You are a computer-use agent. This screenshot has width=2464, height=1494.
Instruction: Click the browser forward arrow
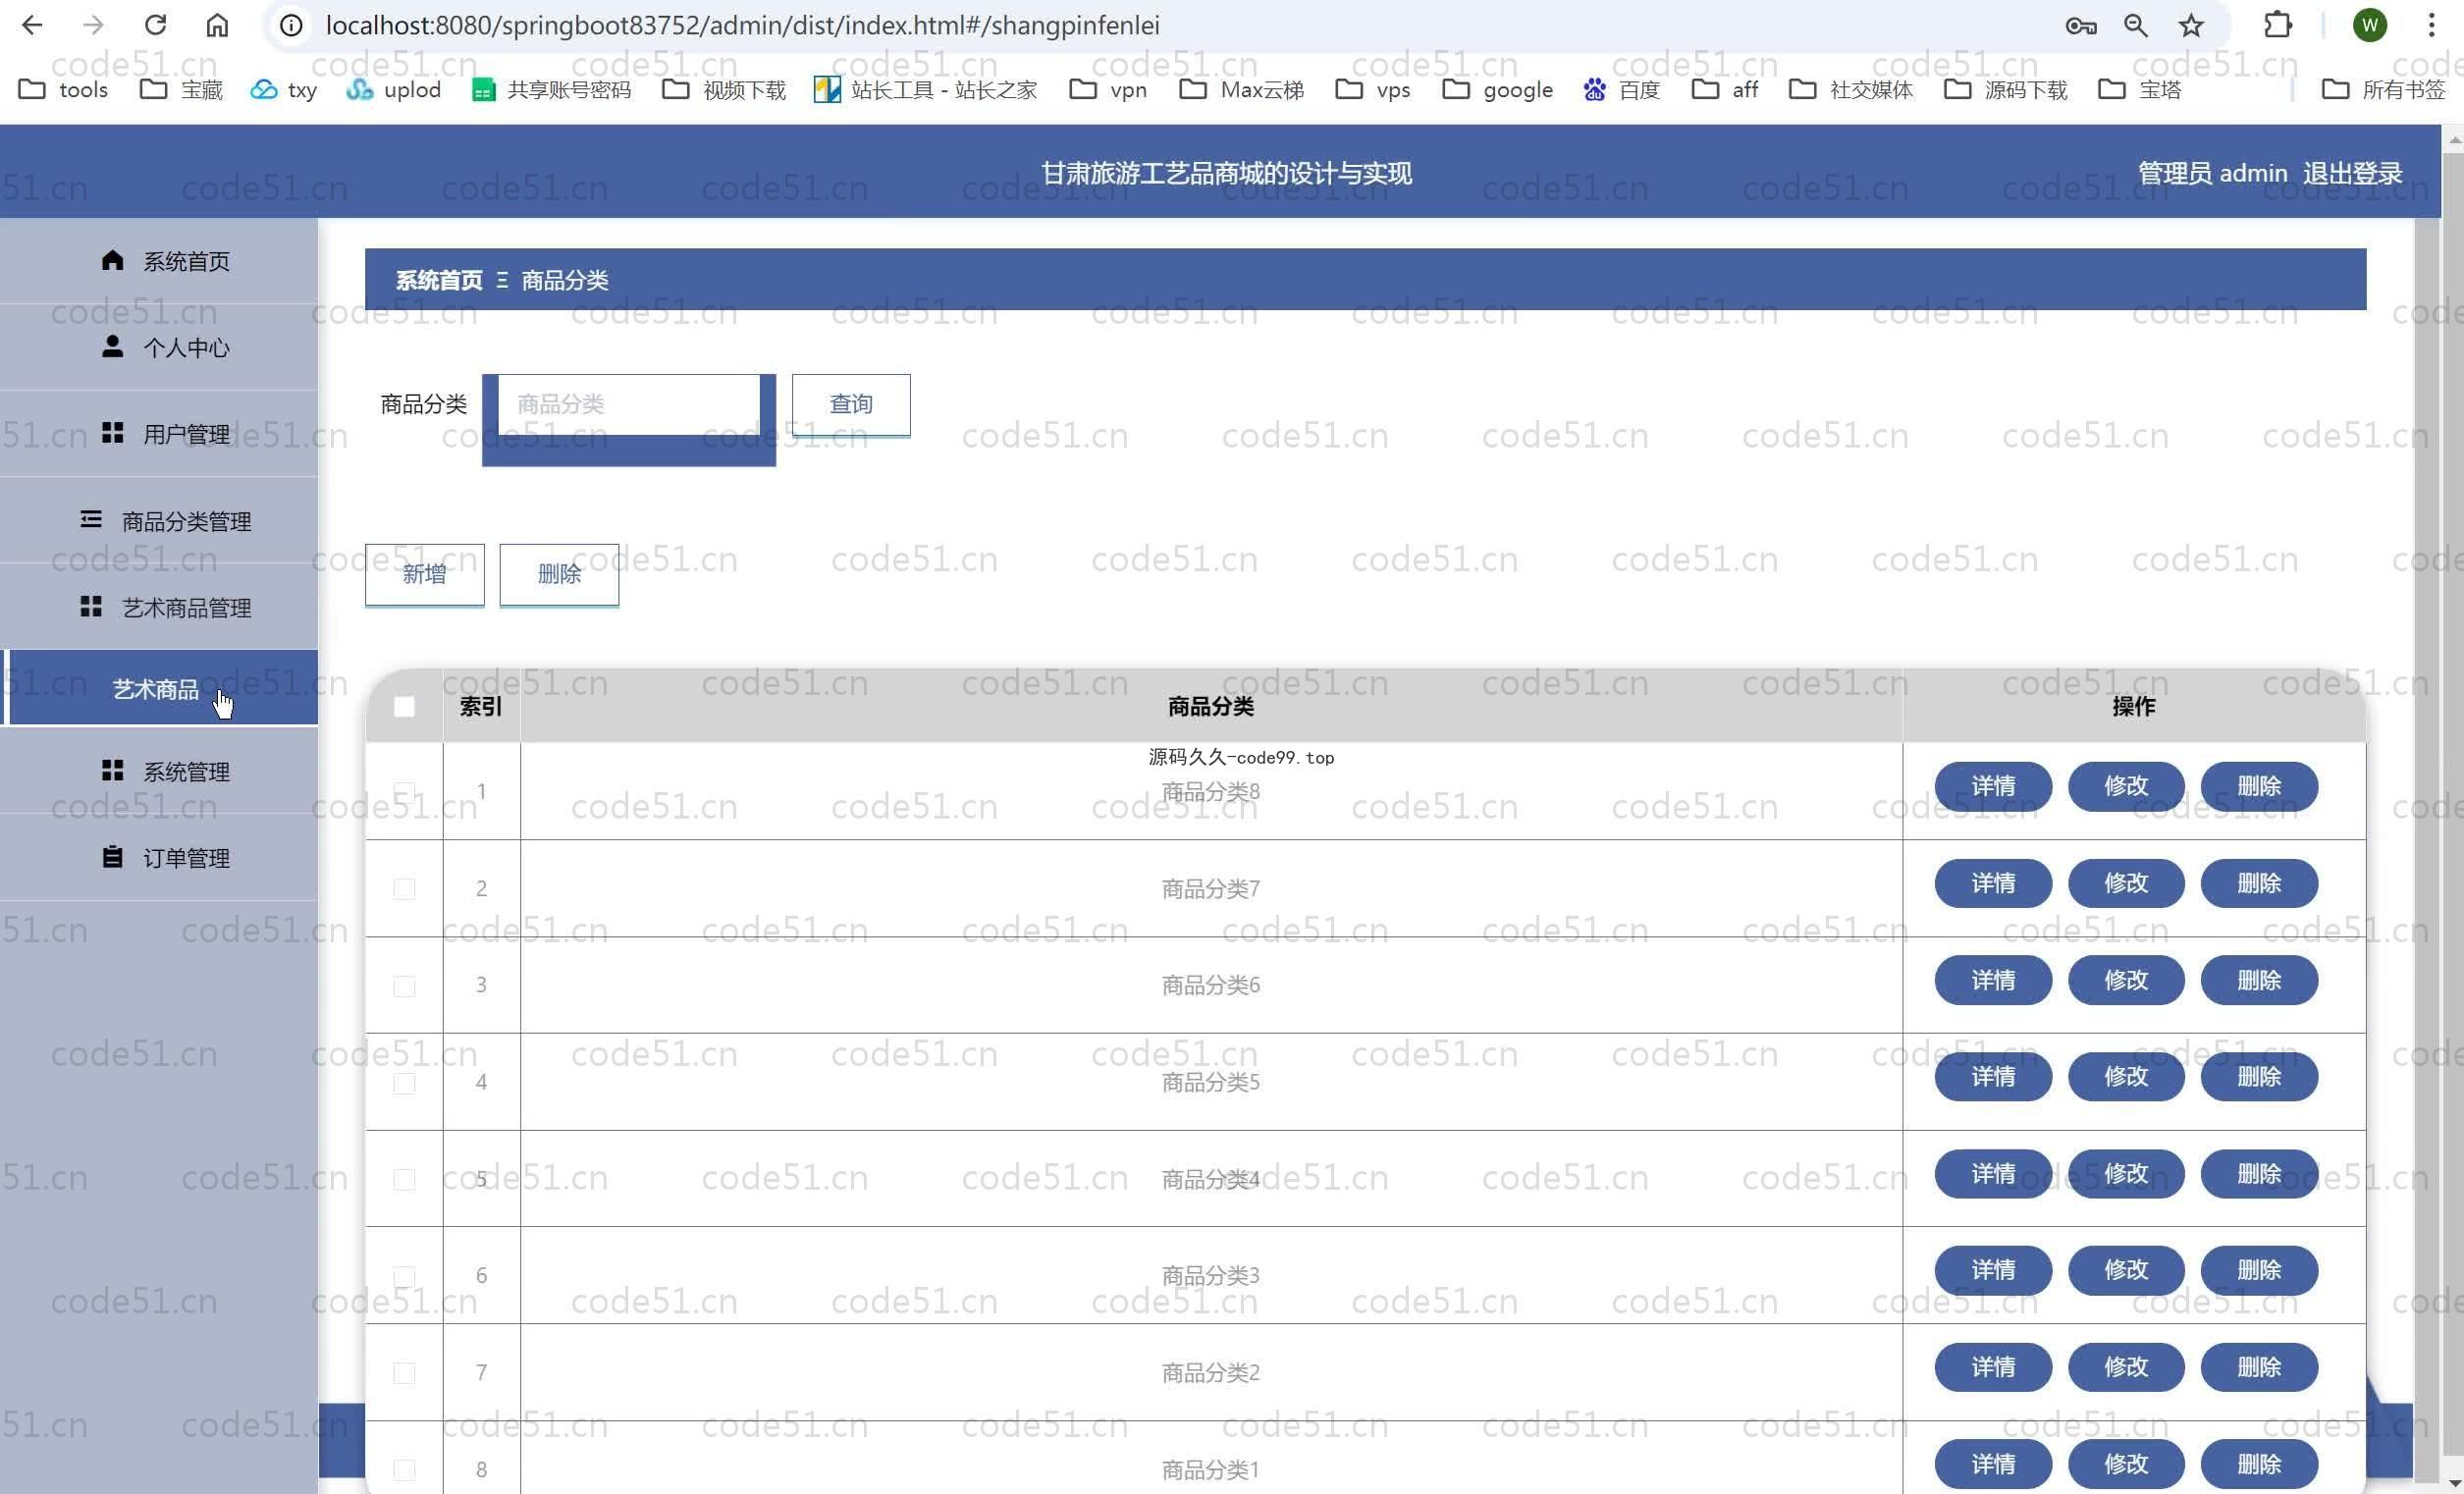click(x=94, y=25)
